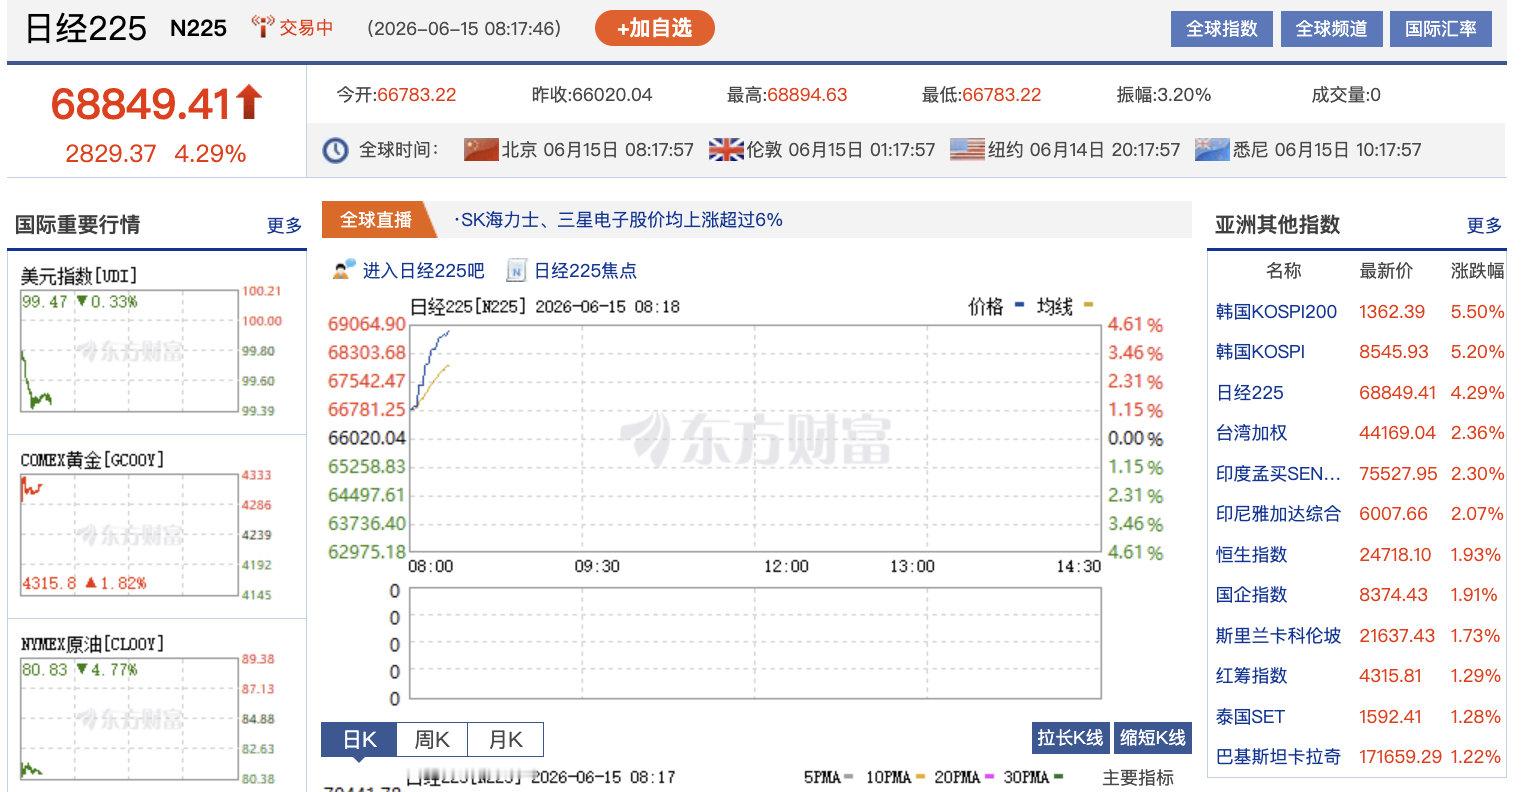Open 台湾加权 index link
The width and height of the screenshot is (1522, 792).
(x=1251, y=433)
